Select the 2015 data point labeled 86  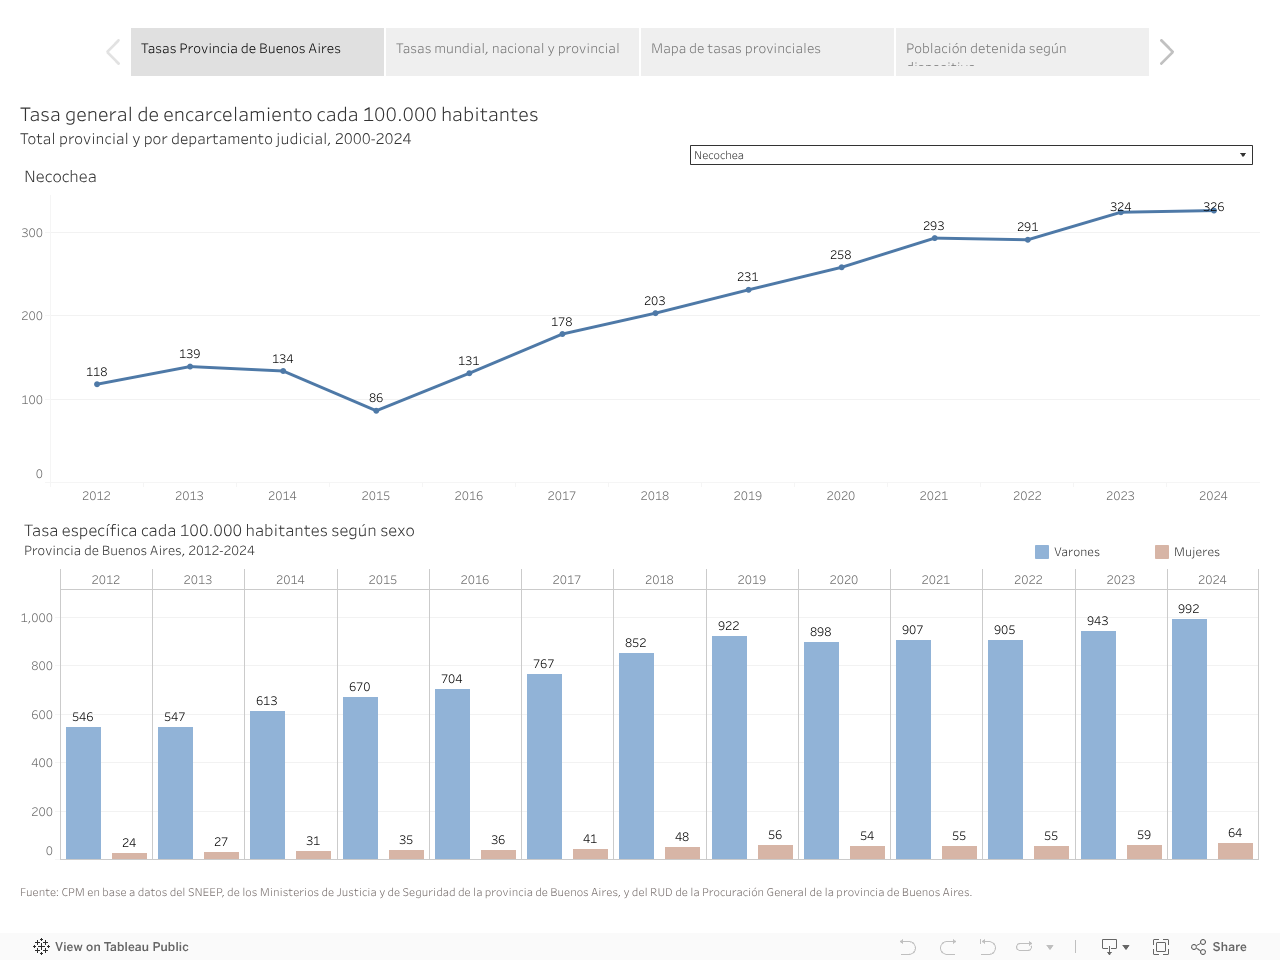point(376,410)
